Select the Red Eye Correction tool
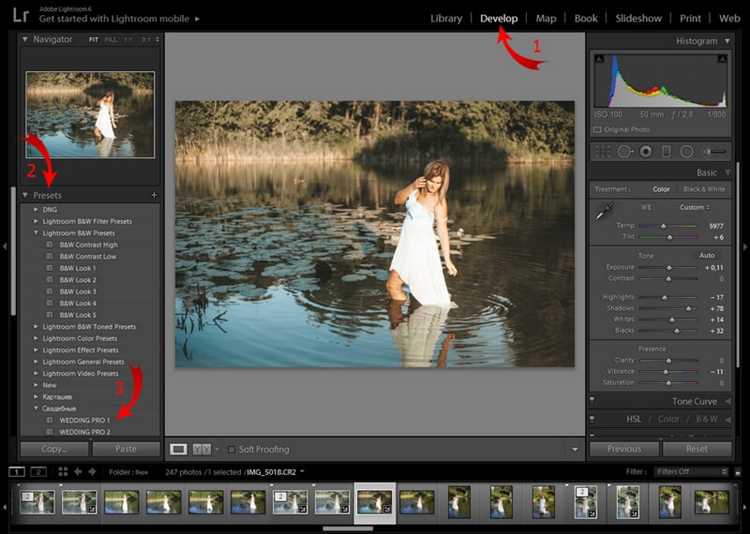 click(646, 152)
